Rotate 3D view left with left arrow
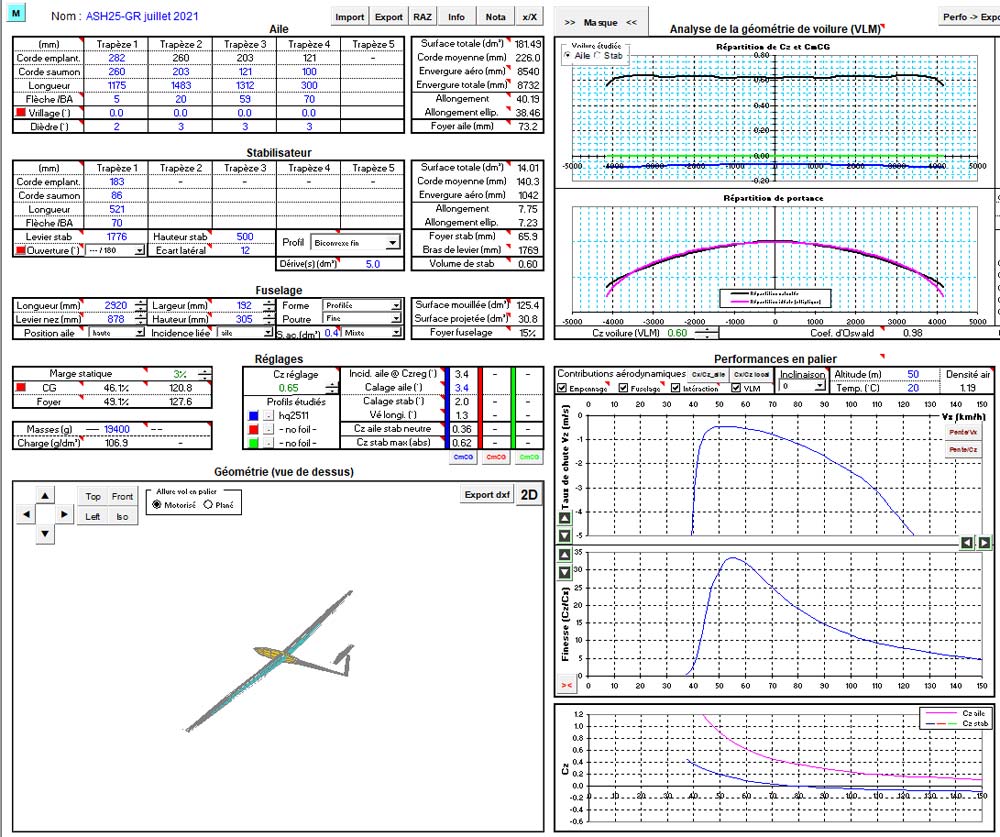 (26, 514)
